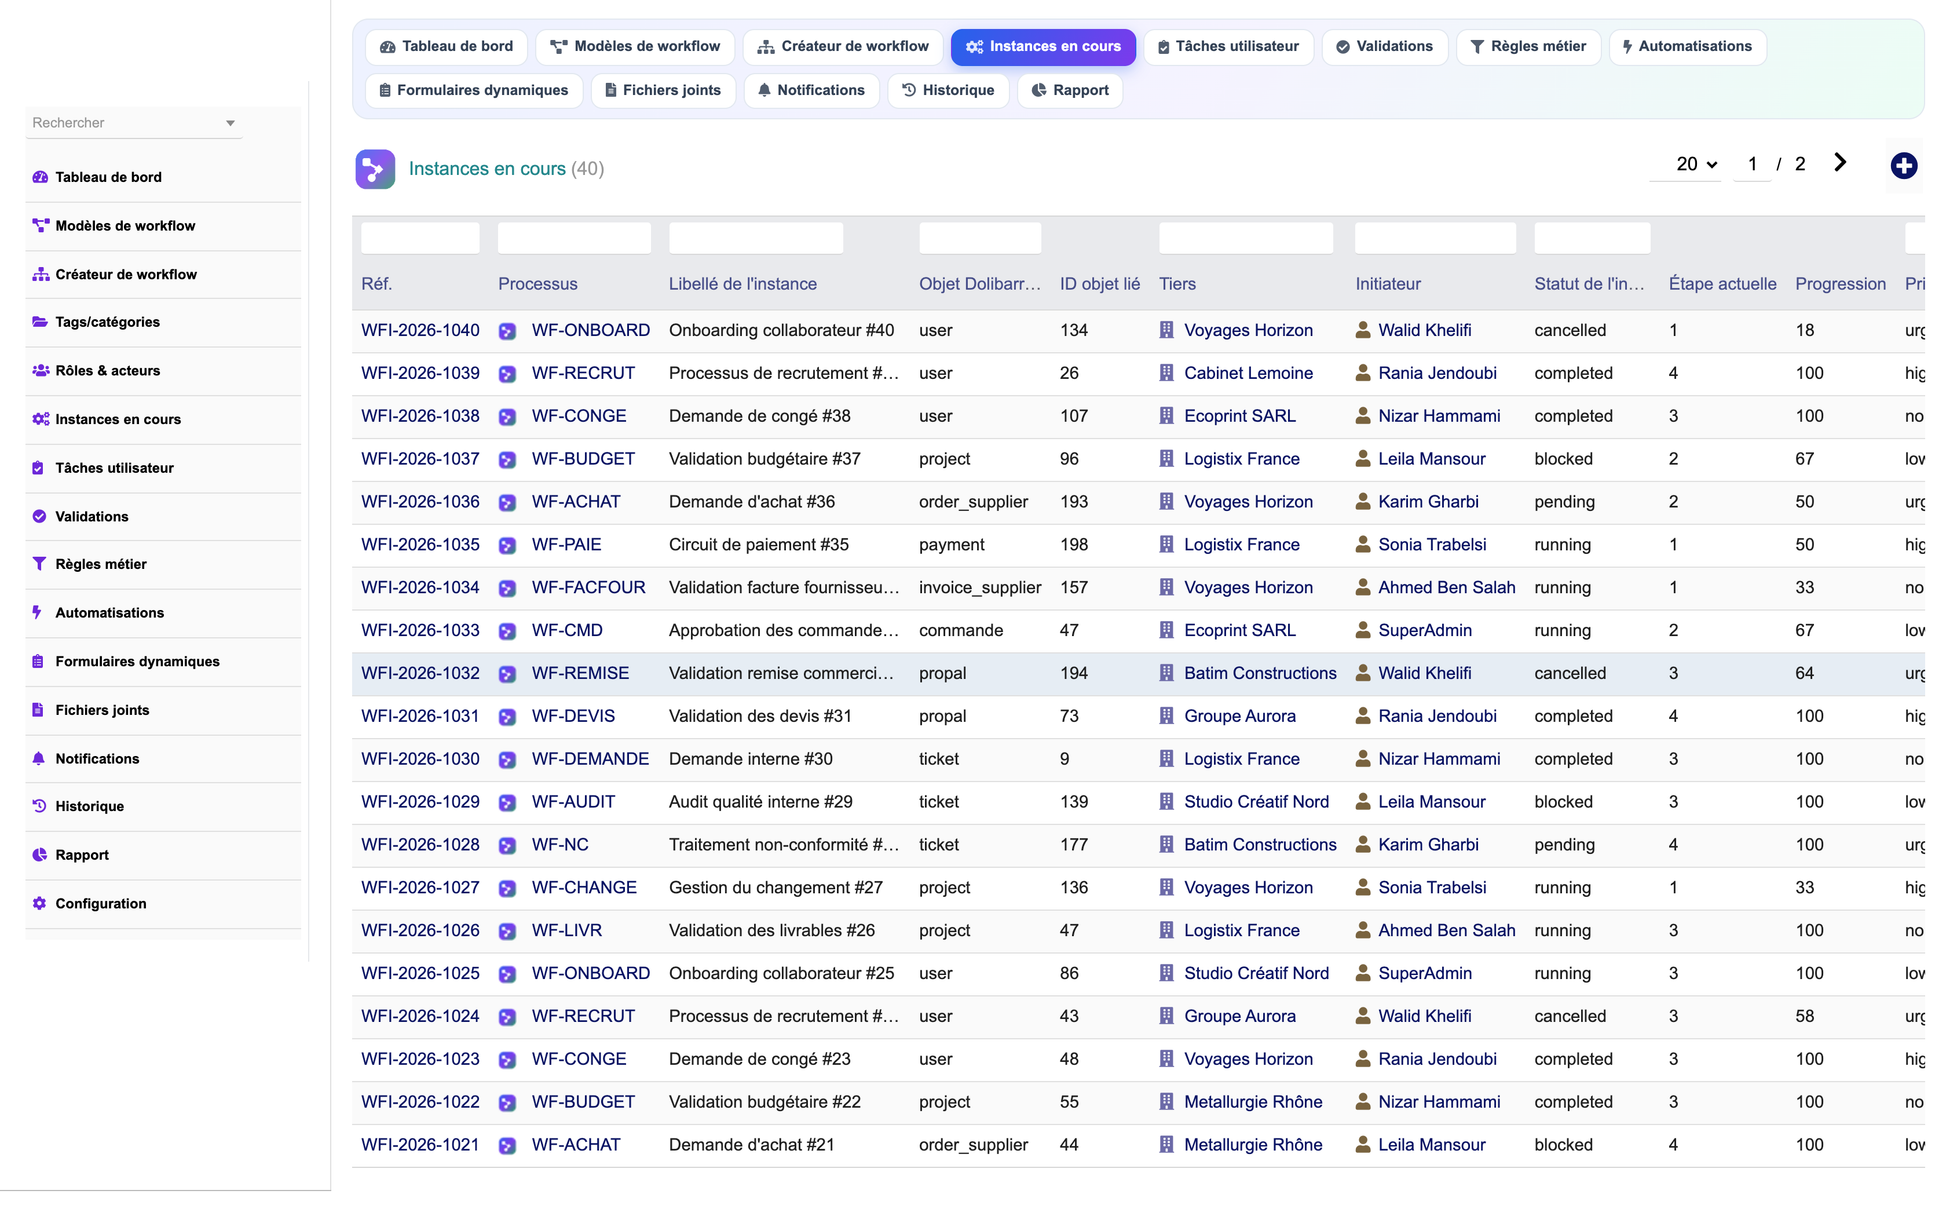Click Fichiers joints file sidebar icon

[x=38, y=710]
